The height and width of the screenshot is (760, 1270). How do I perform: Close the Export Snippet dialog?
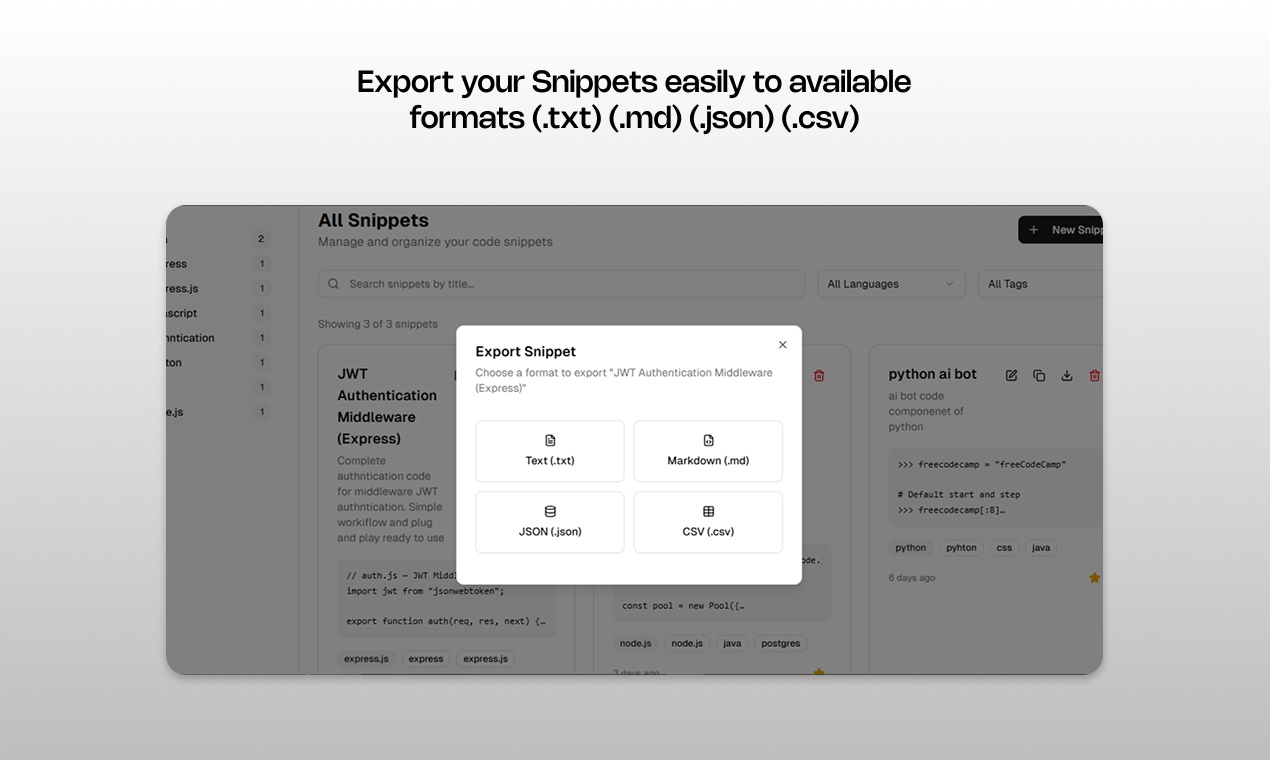[x=782, y=345]
